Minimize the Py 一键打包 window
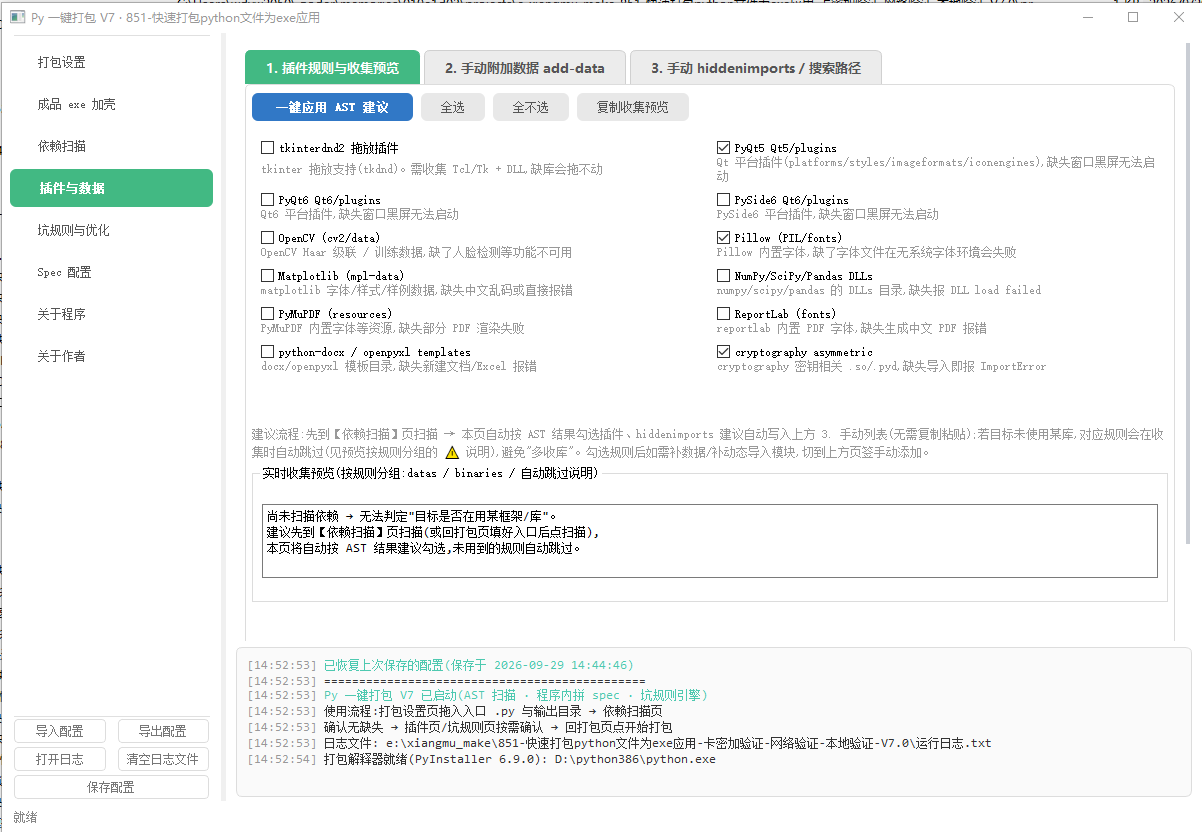 pyautogui.click(x=1087, y=17)
